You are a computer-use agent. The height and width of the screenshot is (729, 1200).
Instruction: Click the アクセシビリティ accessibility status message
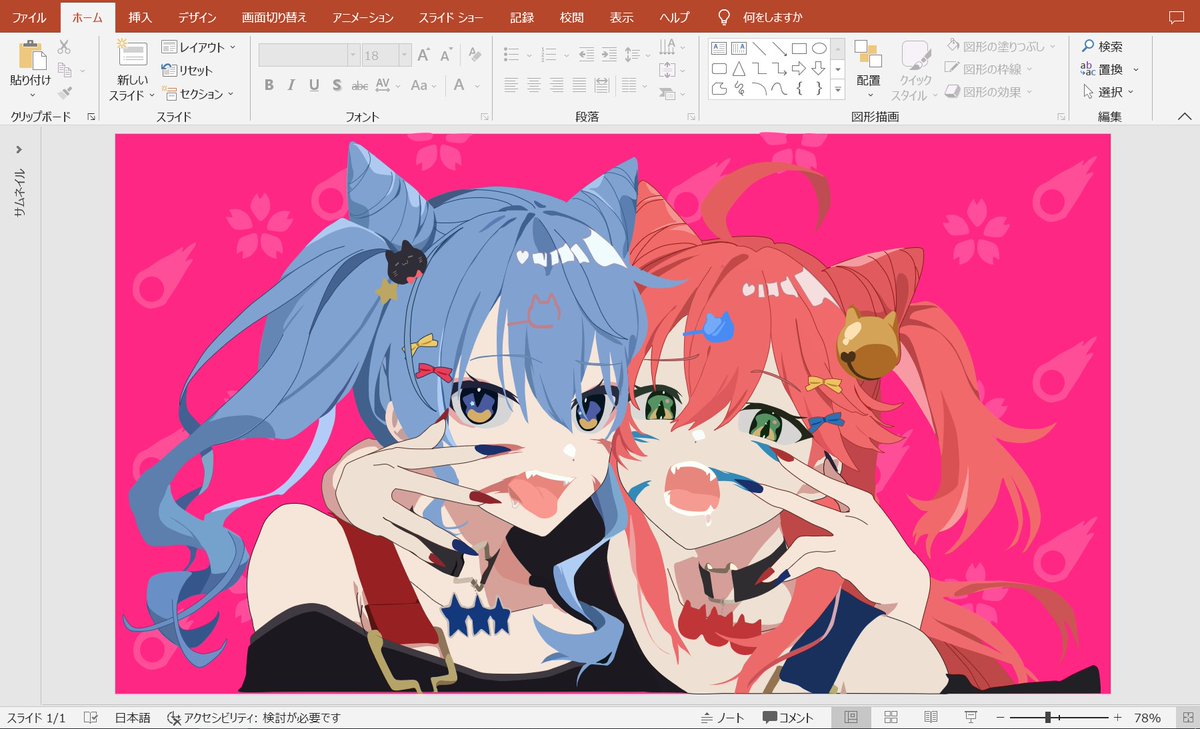(x=254, y=718)
